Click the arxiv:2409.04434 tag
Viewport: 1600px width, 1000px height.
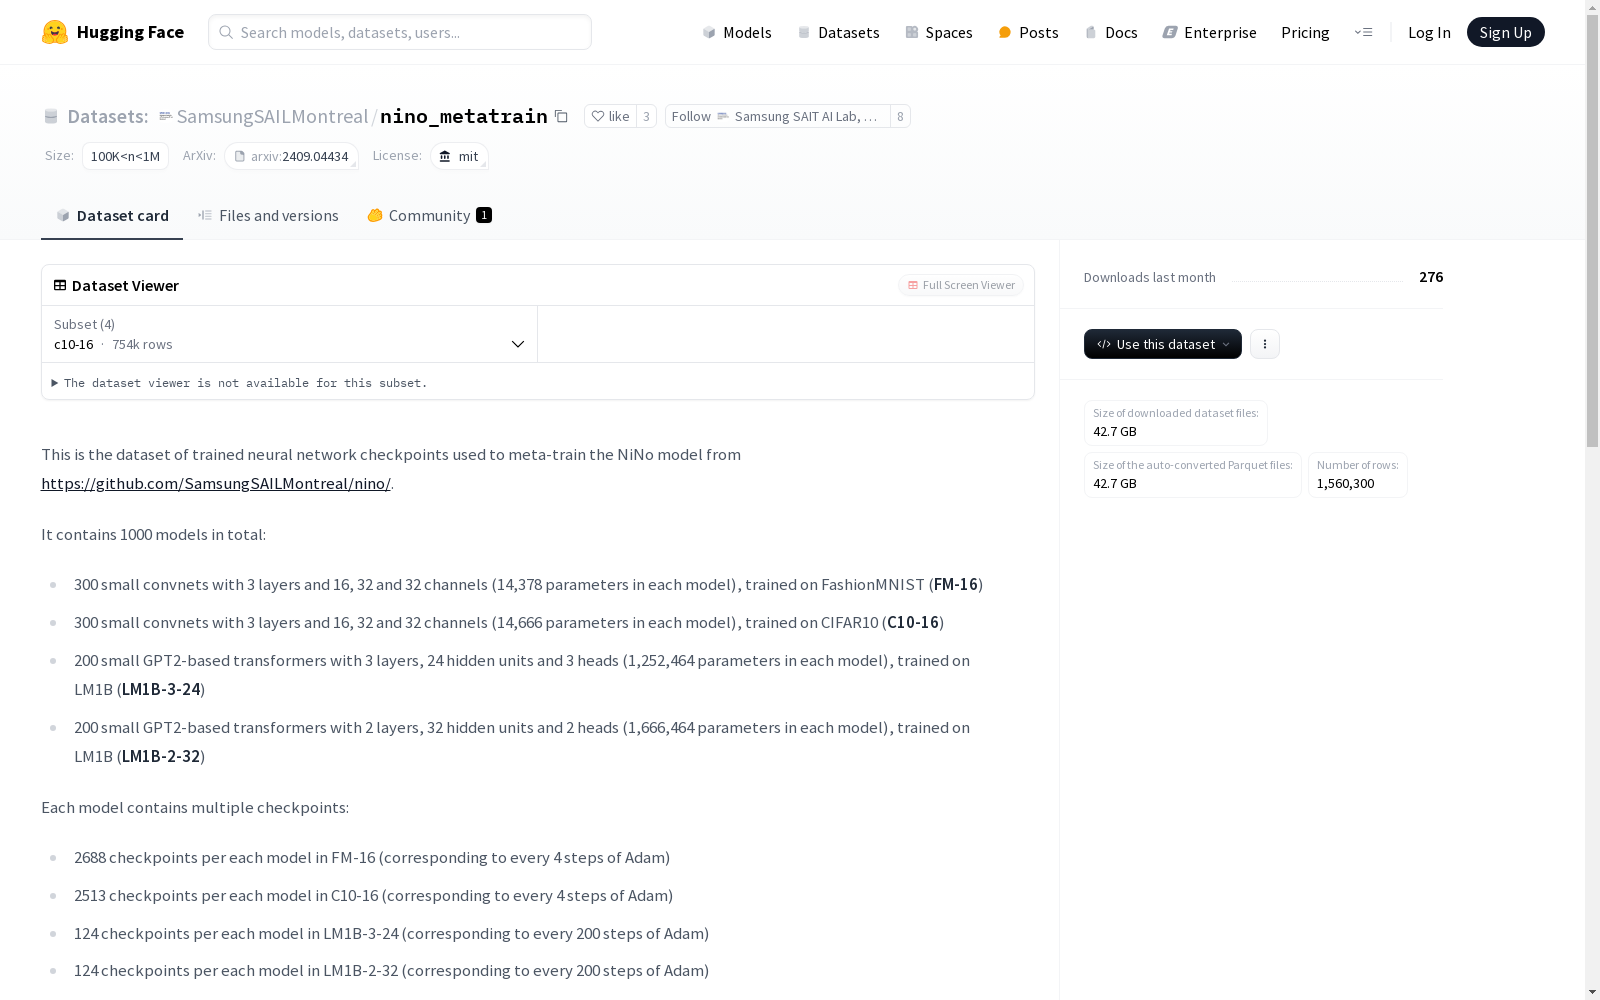pos(291,156)
